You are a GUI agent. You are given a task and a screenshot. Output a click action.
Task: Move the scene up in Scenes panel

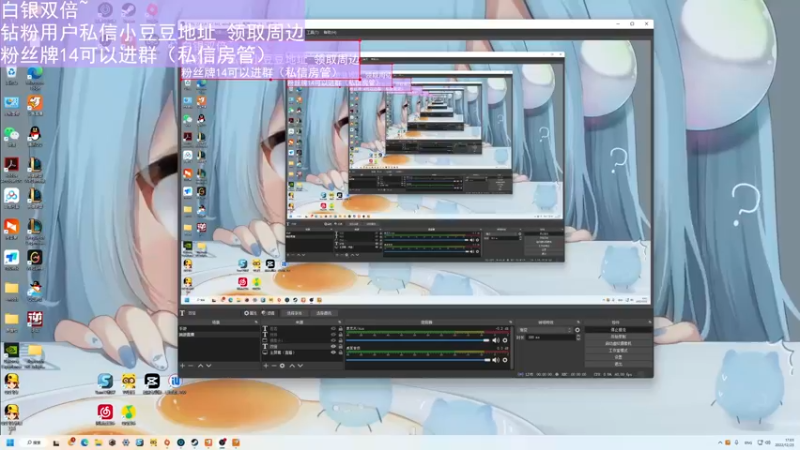[x=201, y=365]
